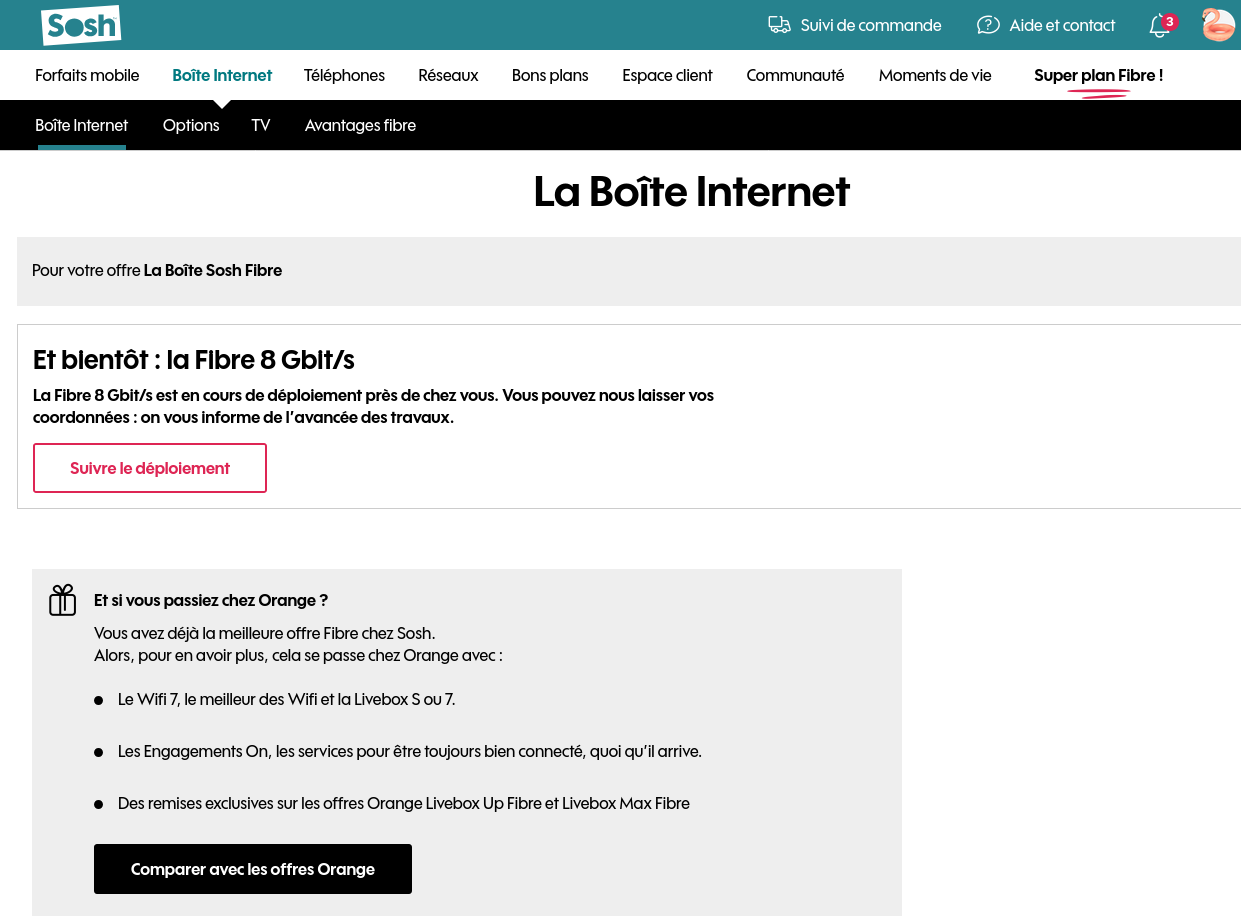Viewport: 1241px width, 916px height.
Task: Switch to the TV sub-nav tab
Action: pos(261,125)
